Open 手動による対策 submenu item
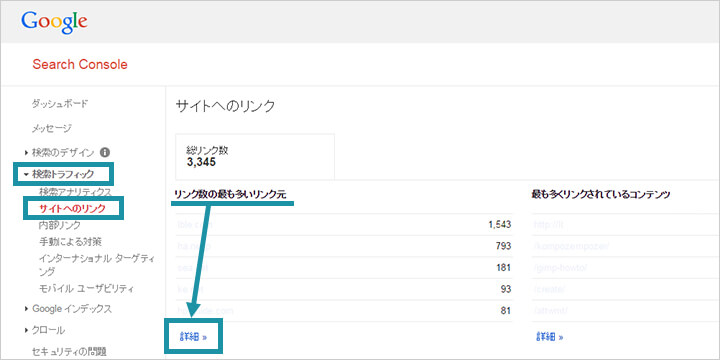This screenshot has width=720, height=360. 70,241
